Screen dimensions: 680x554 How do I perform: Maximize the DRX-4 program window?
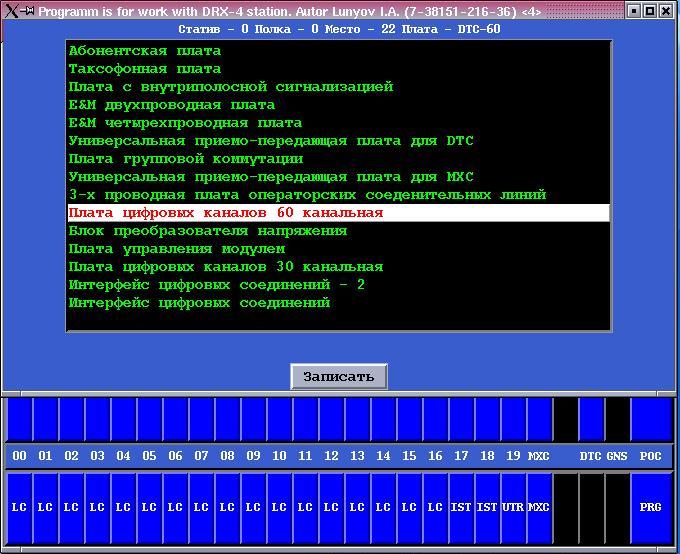tap(650, 11)
